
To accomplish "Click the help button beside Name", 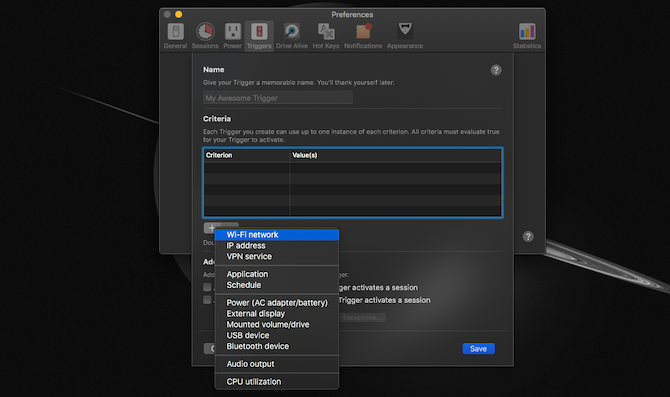I will 496,70.
